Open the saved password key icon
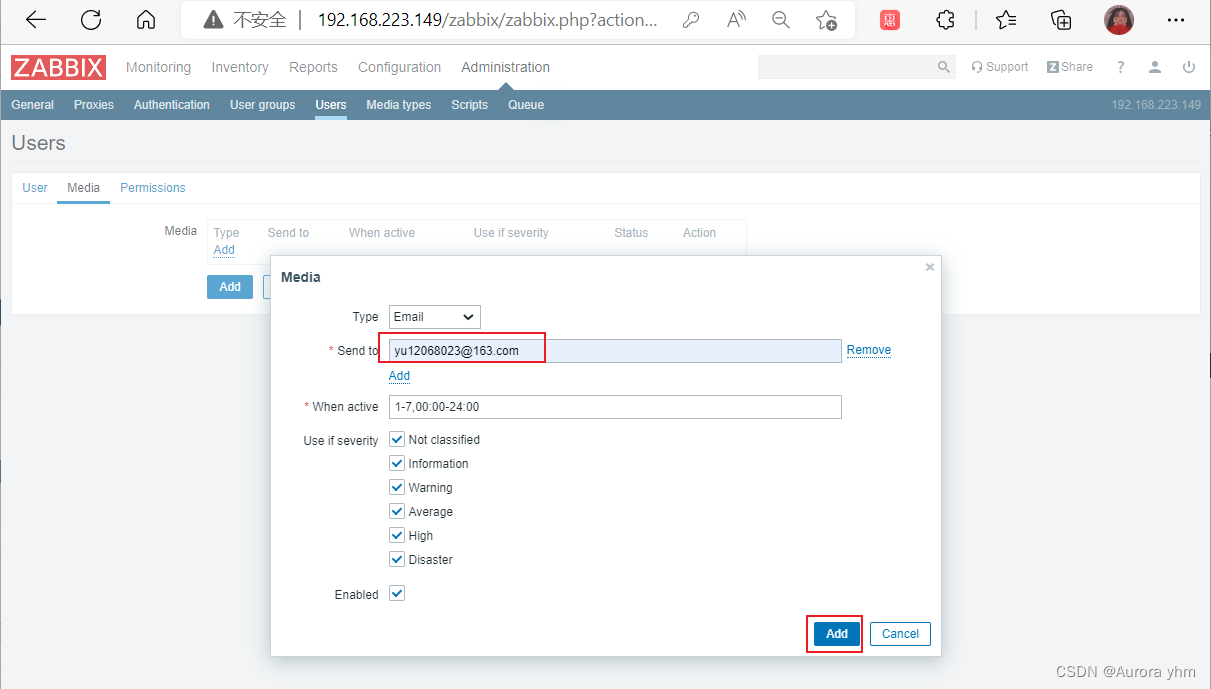 coord(690,20)
